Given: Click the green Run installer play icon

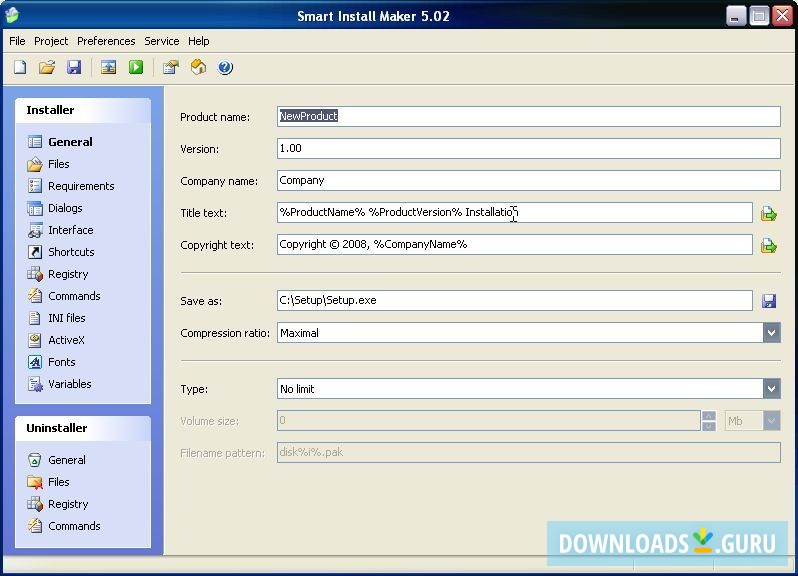Looking at the screenshot, I should [x=136, y=68].
